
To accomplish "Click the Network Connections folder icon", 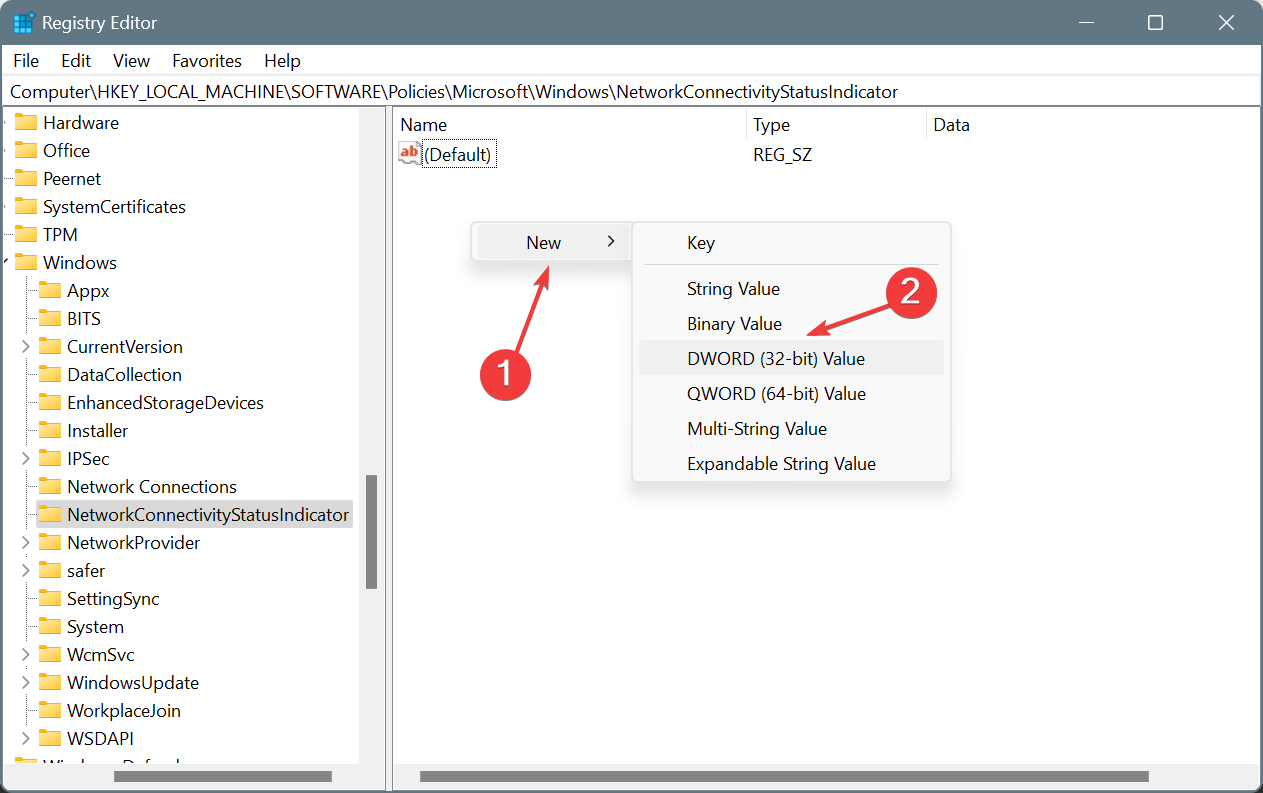I will (x=50, y=486).
